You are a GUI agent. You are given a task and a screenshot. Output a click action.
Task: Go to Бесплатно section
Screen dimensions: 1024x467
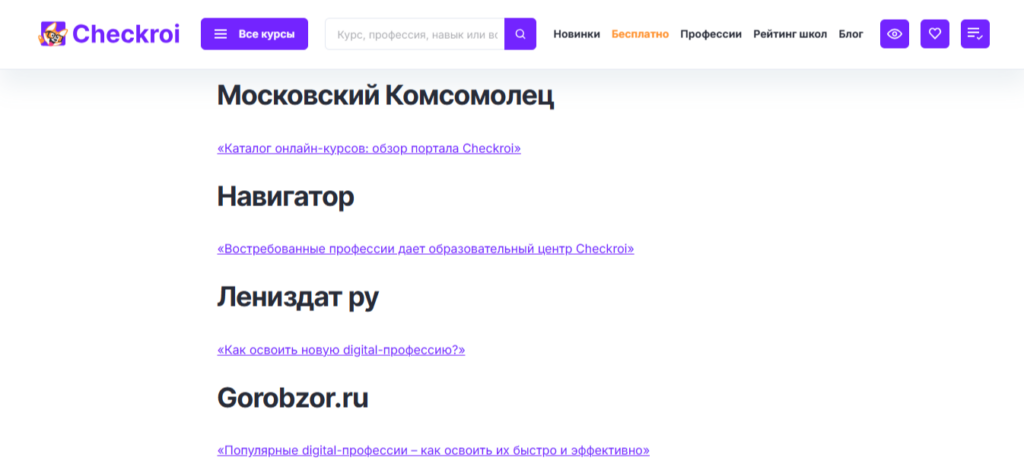click(x=640, y=34)
